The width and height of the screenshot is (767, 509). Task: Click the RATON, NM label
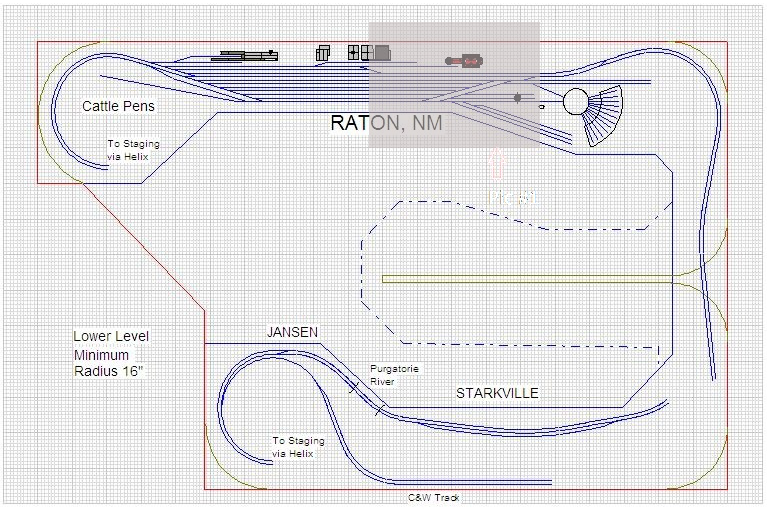tap(386, 123)
